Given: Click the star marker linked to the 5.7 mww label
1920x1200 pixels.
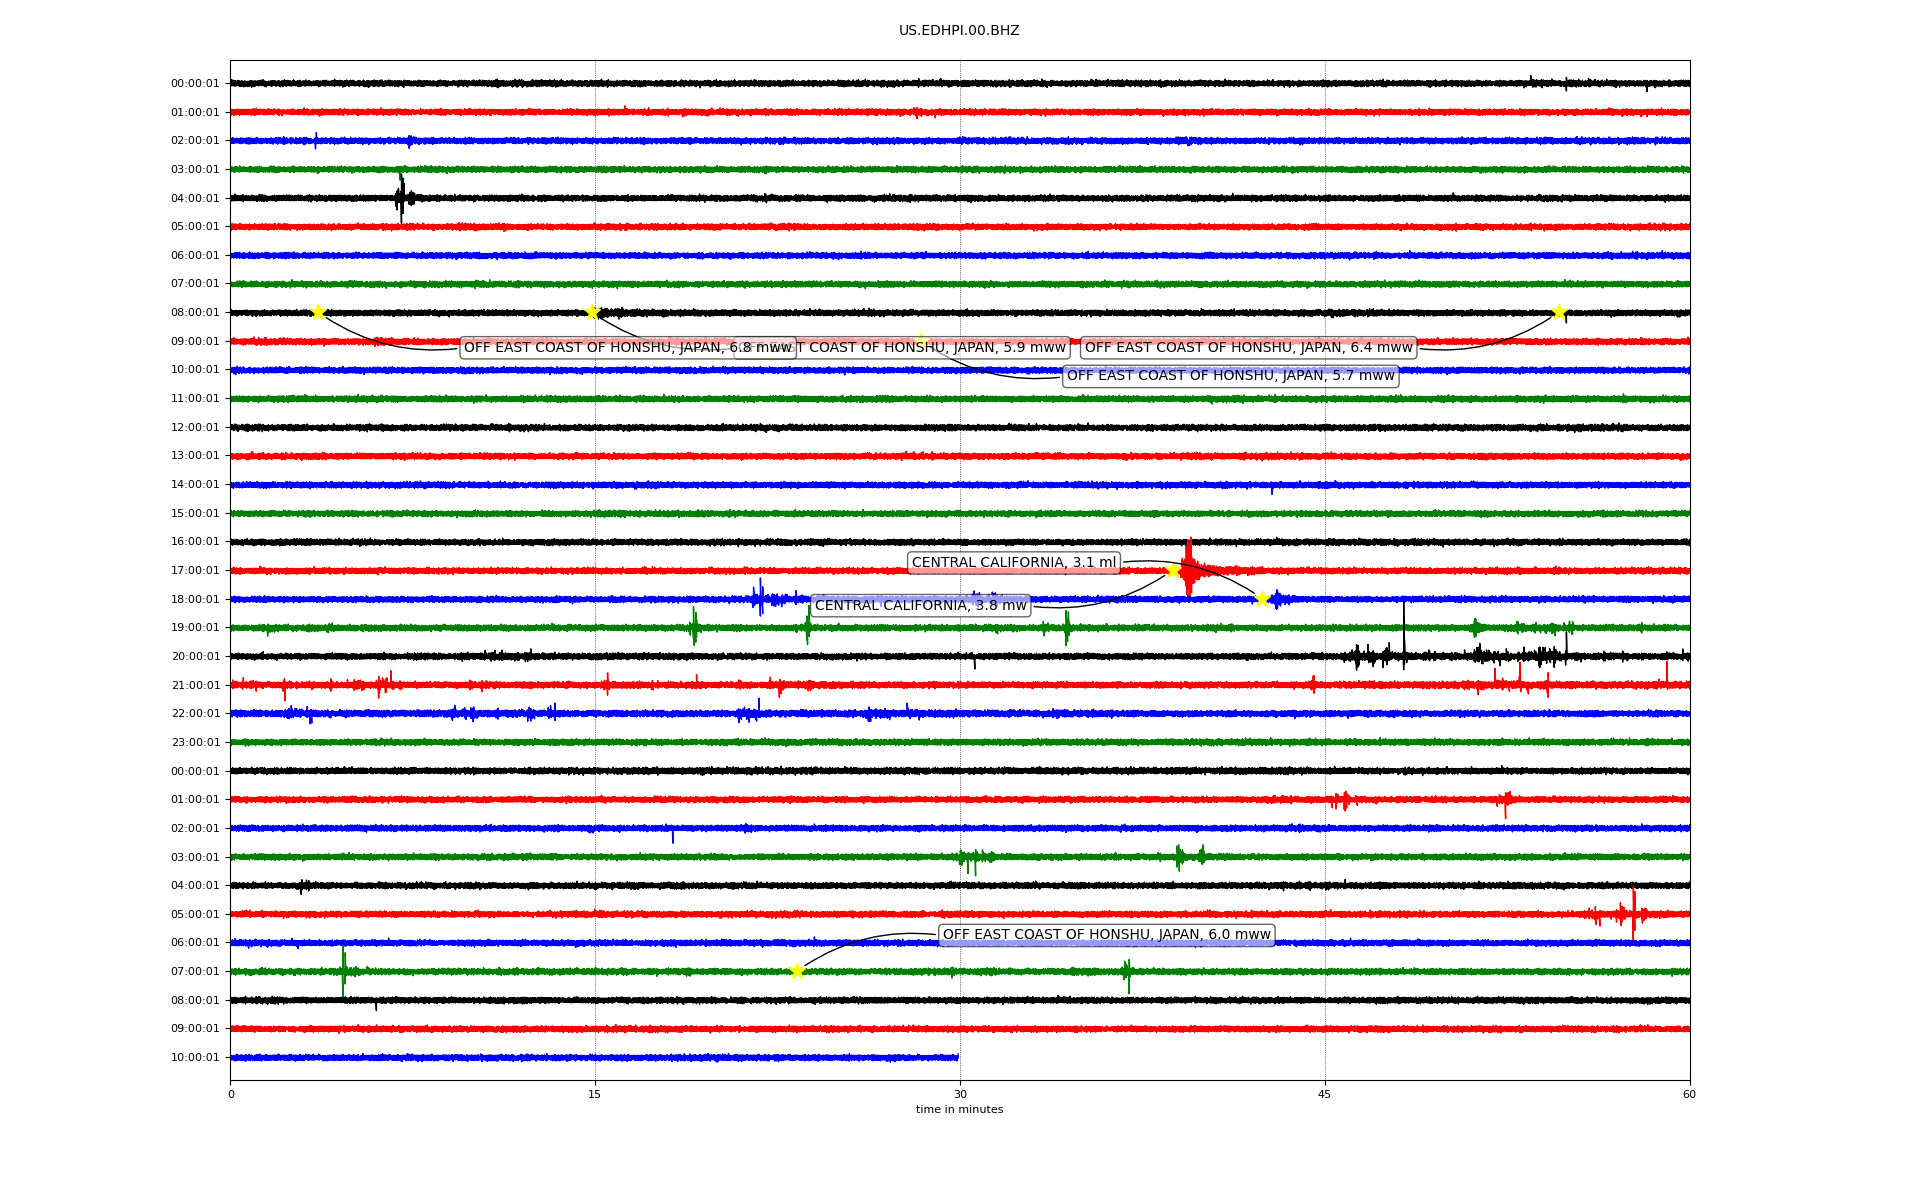Looking at the screenshot, I should 592,313.
